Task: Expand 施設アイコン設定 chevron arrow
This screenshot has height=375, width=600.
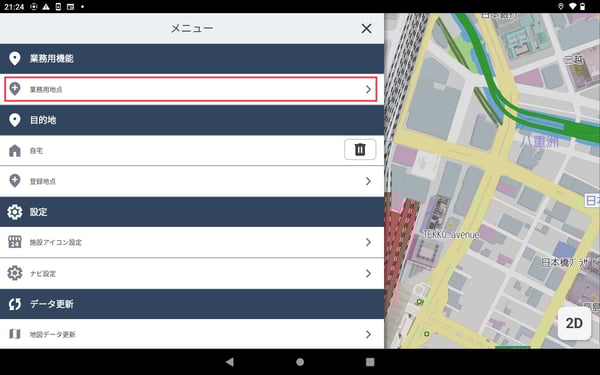Action: [x=368, y=242]
